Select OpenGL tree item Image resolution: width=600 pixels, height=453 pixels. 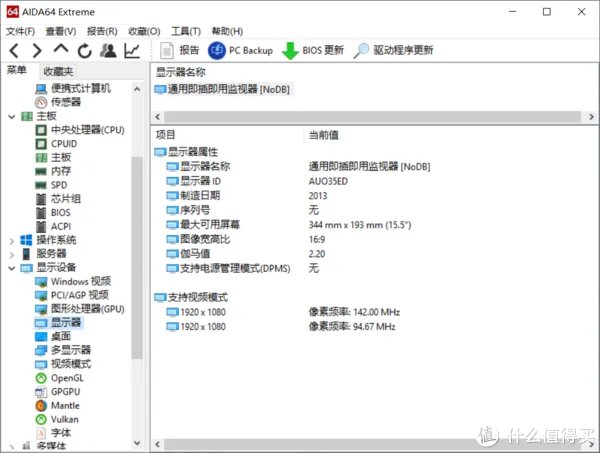tap(59, 378)
